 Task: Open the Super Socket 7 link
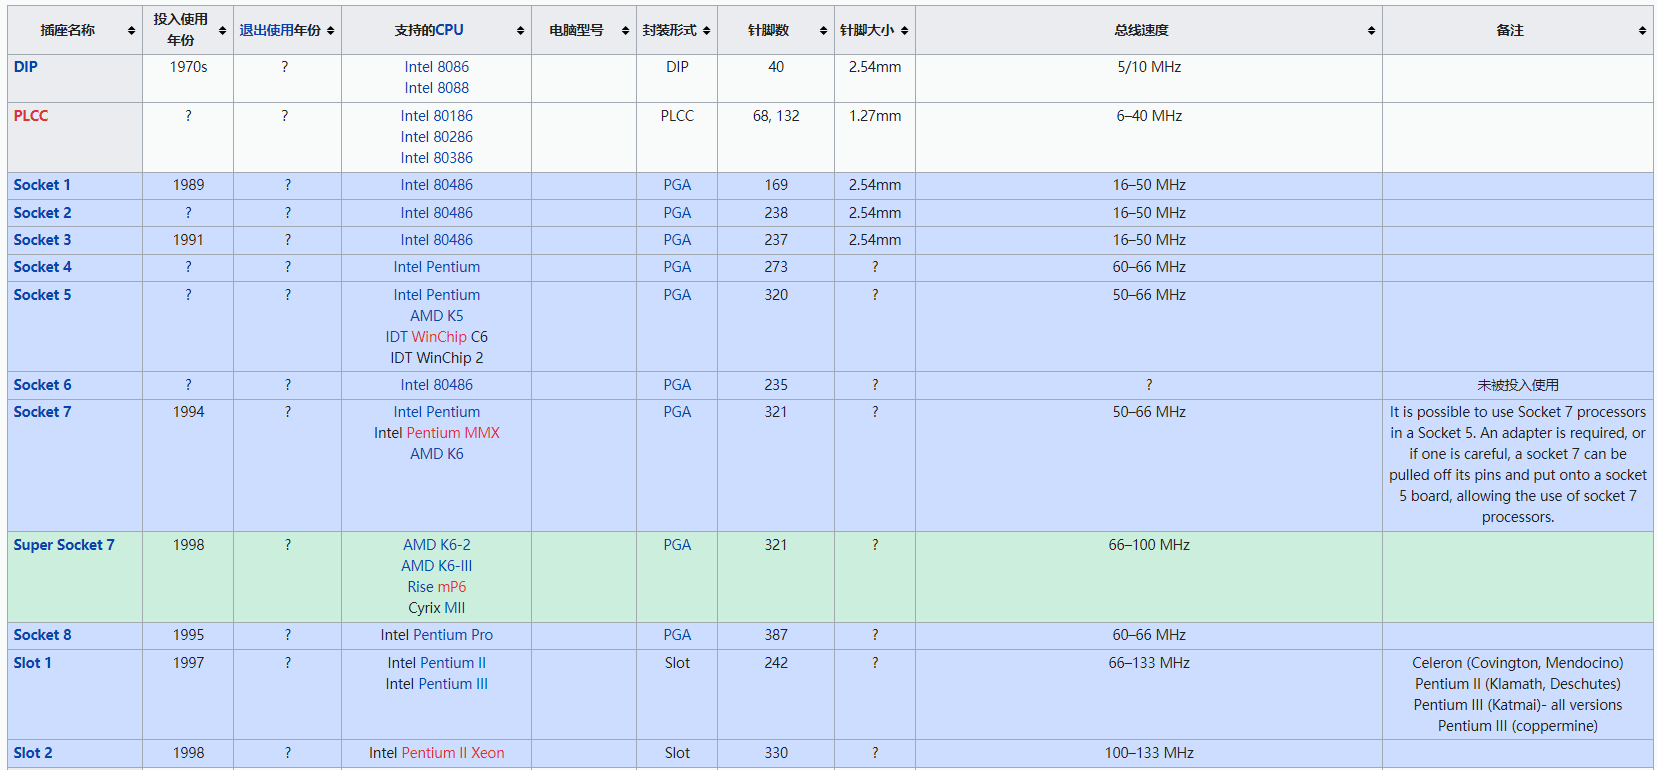(x=64, y=545)
